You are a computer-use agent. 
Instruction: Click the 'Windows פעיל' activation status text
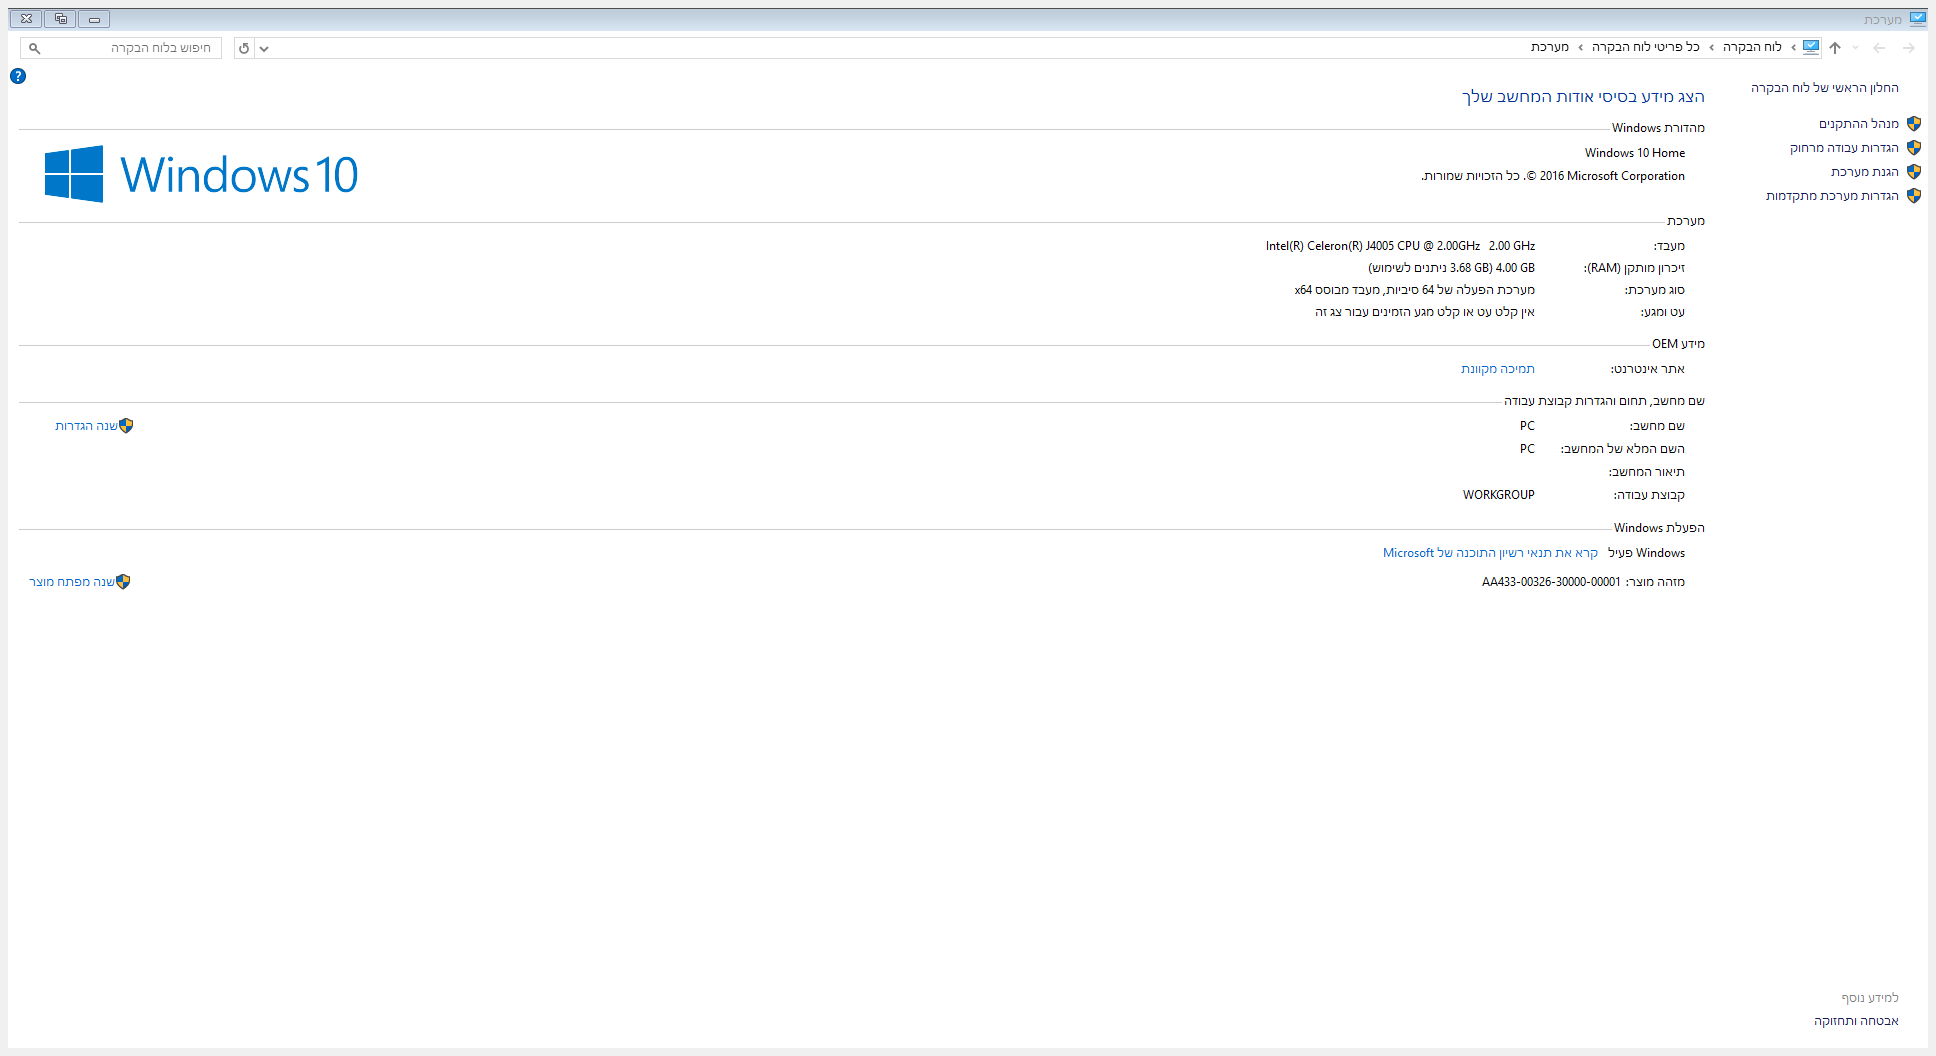pos(1647,553)
